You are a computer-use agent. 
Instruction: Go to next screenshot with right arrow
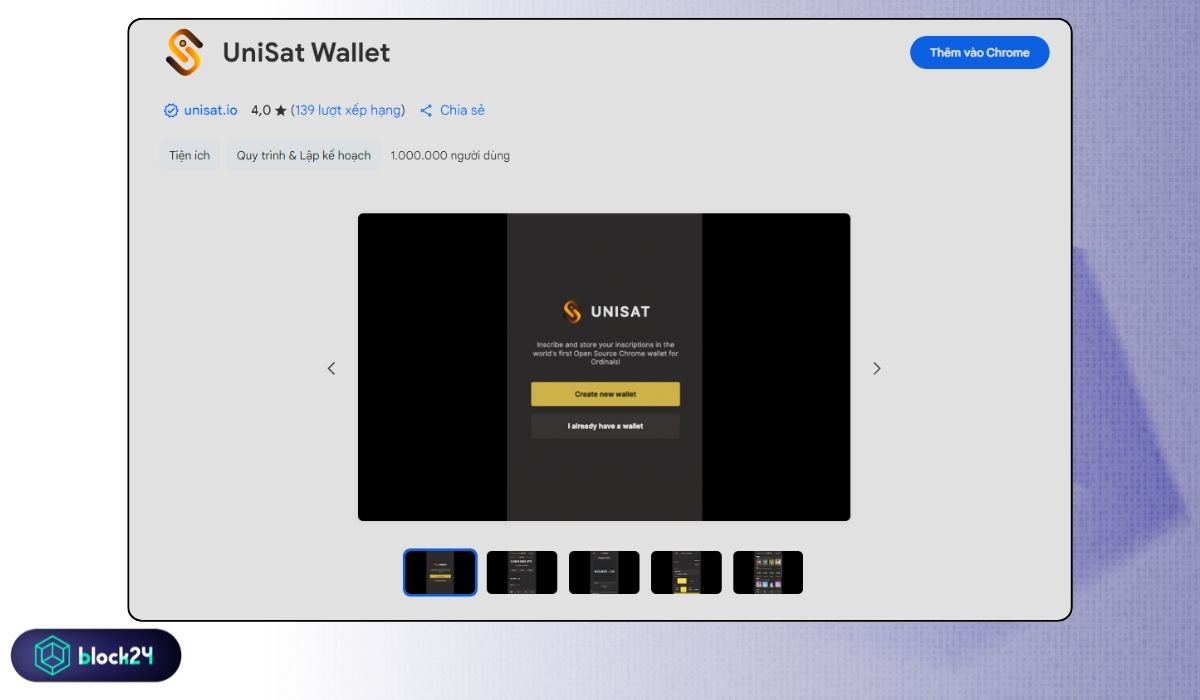(x=877, y=368)
